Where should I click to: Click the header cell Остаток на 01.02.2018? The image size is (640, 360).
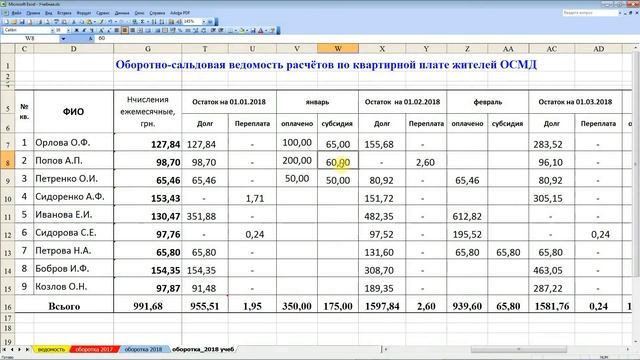(402, 102)
